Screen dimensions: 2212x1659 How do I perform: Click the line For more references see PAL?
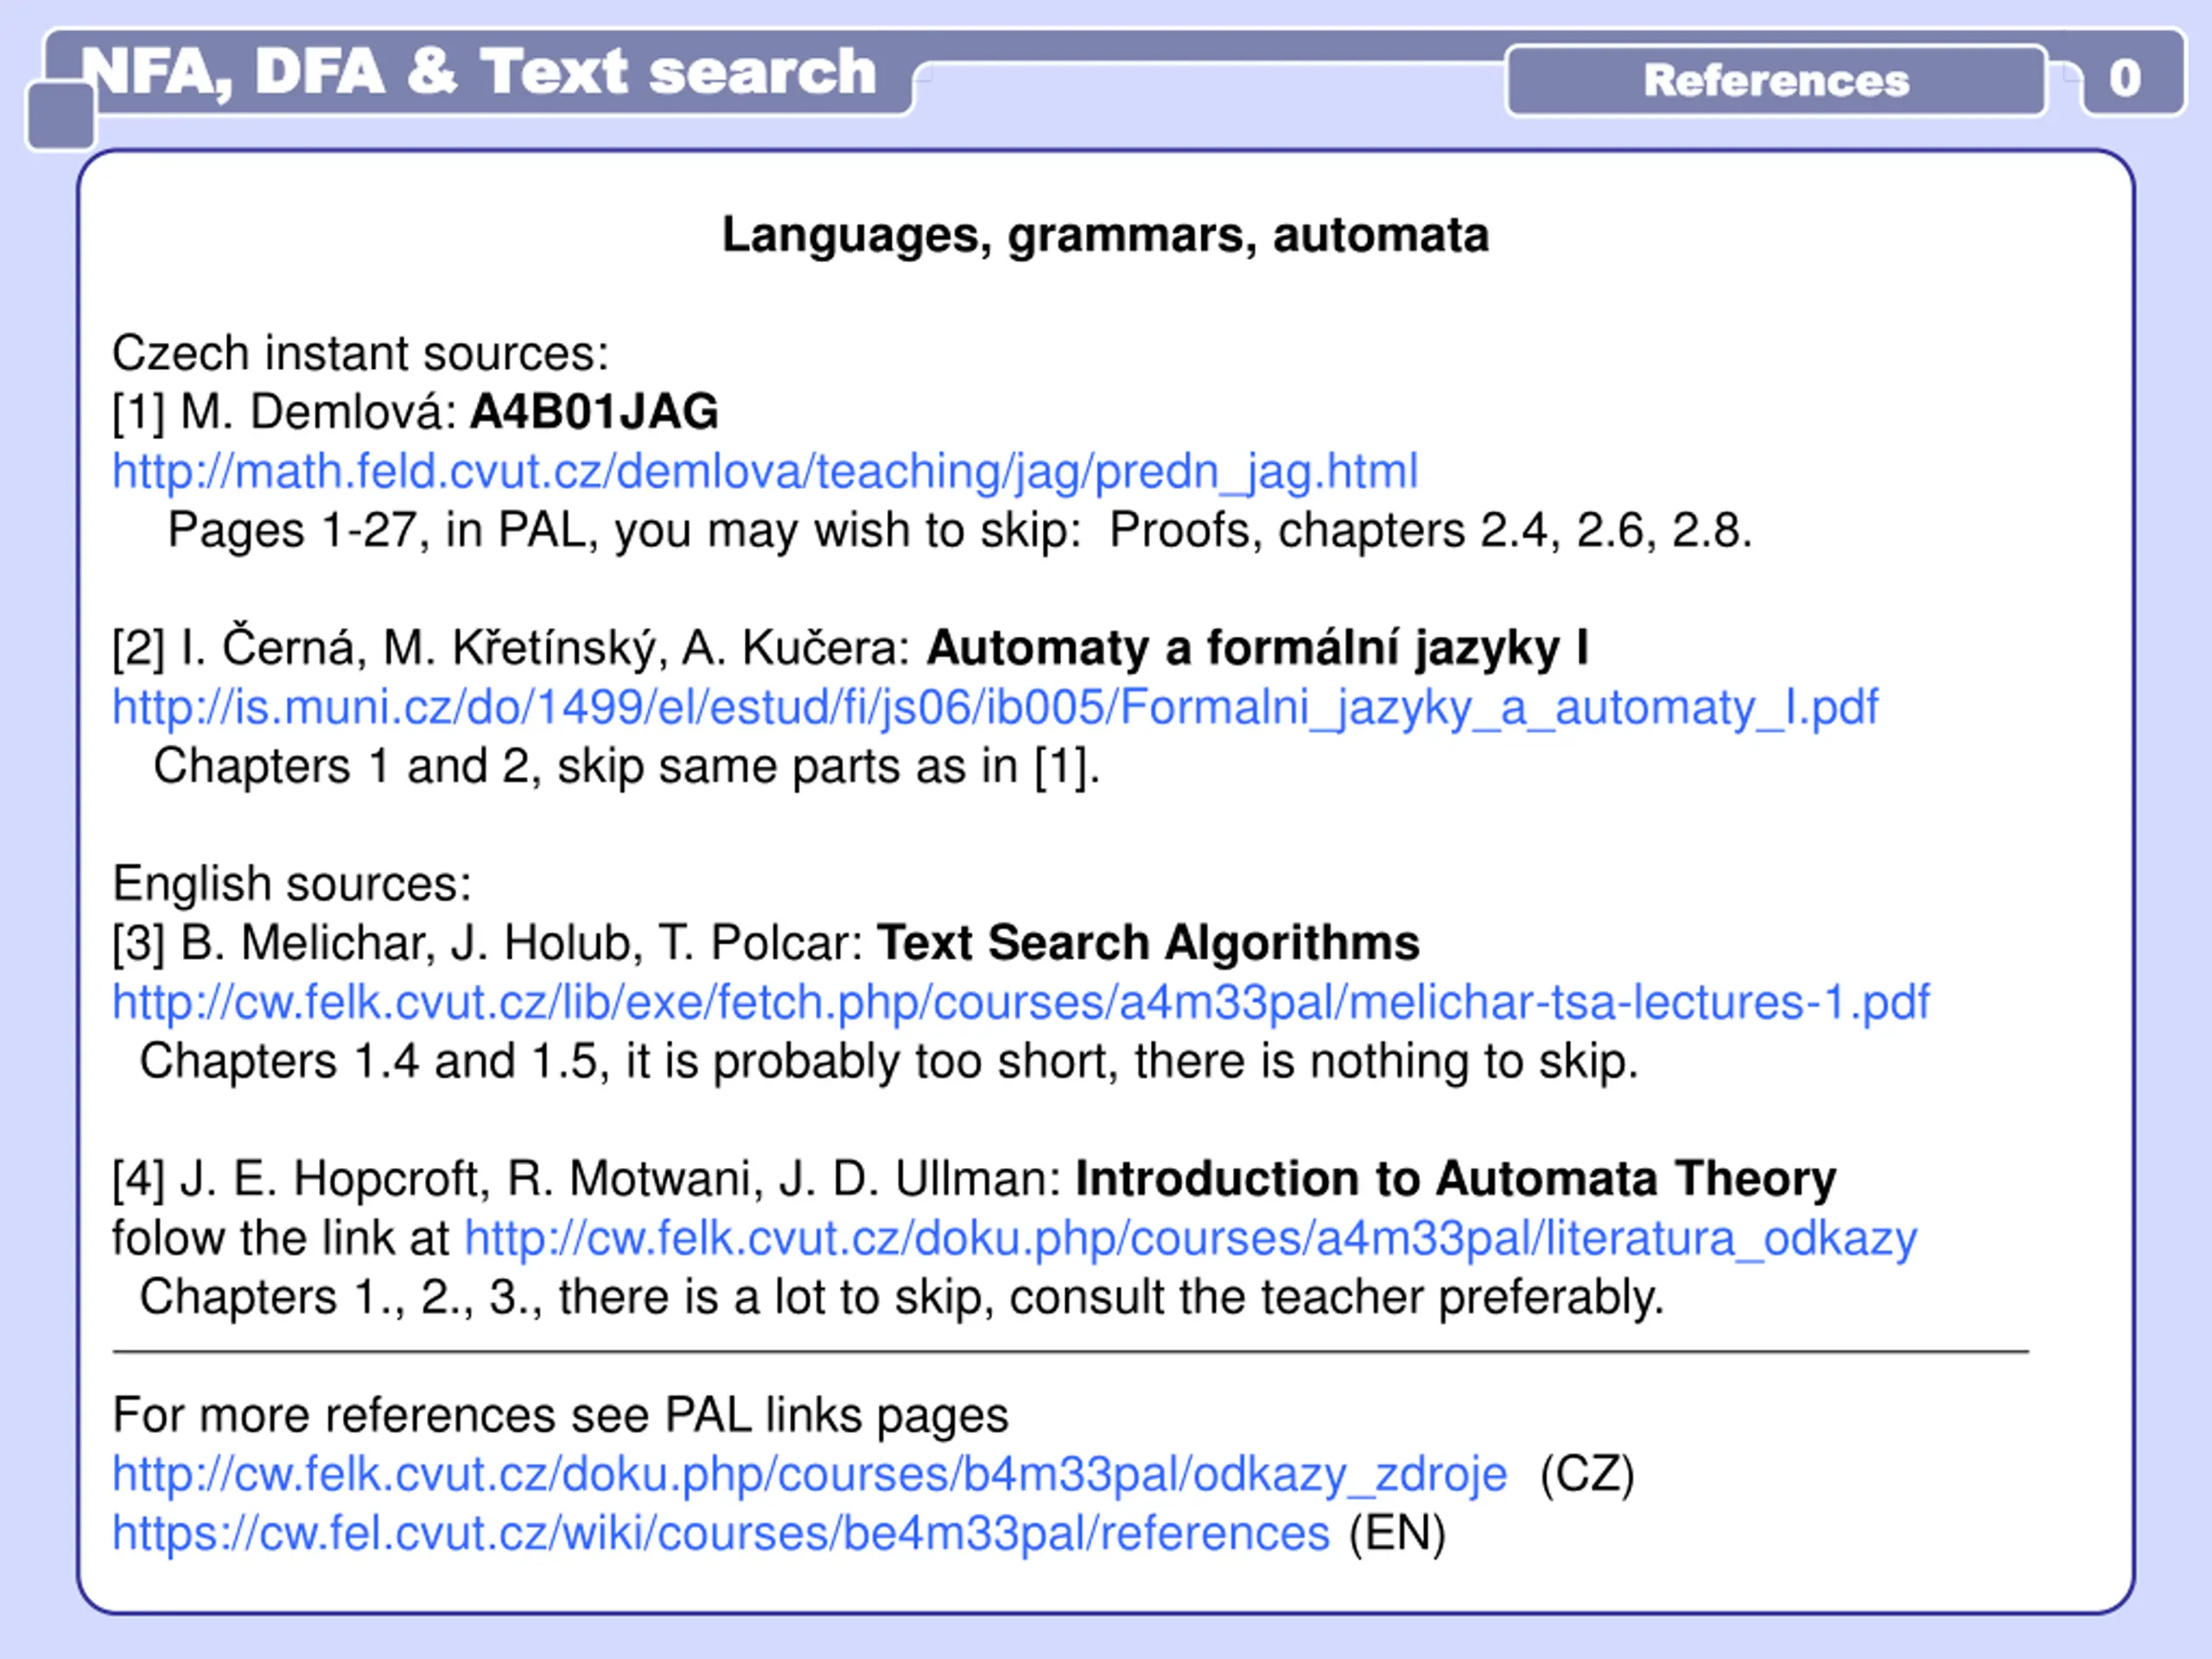[x=561, y=1415]
